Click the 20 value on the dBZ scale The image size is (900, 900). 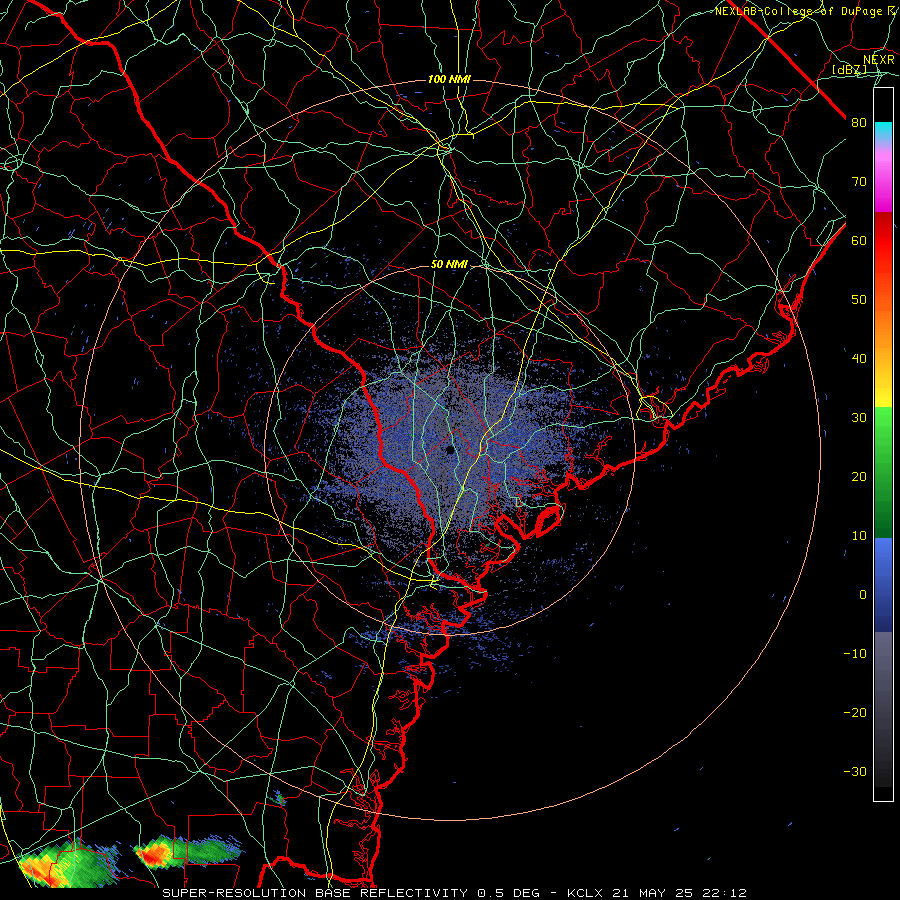pos(859,477)
